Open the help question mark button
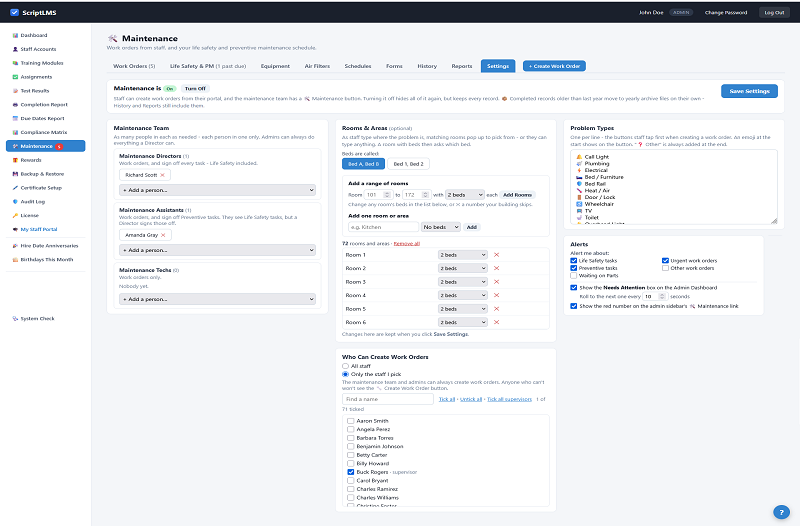 click(781, 512)
